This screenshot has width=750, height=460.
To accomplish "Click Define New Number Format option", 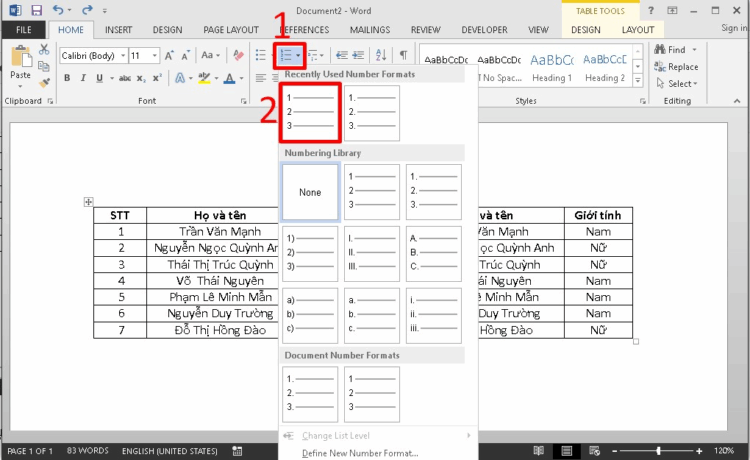I will (360, 453).
